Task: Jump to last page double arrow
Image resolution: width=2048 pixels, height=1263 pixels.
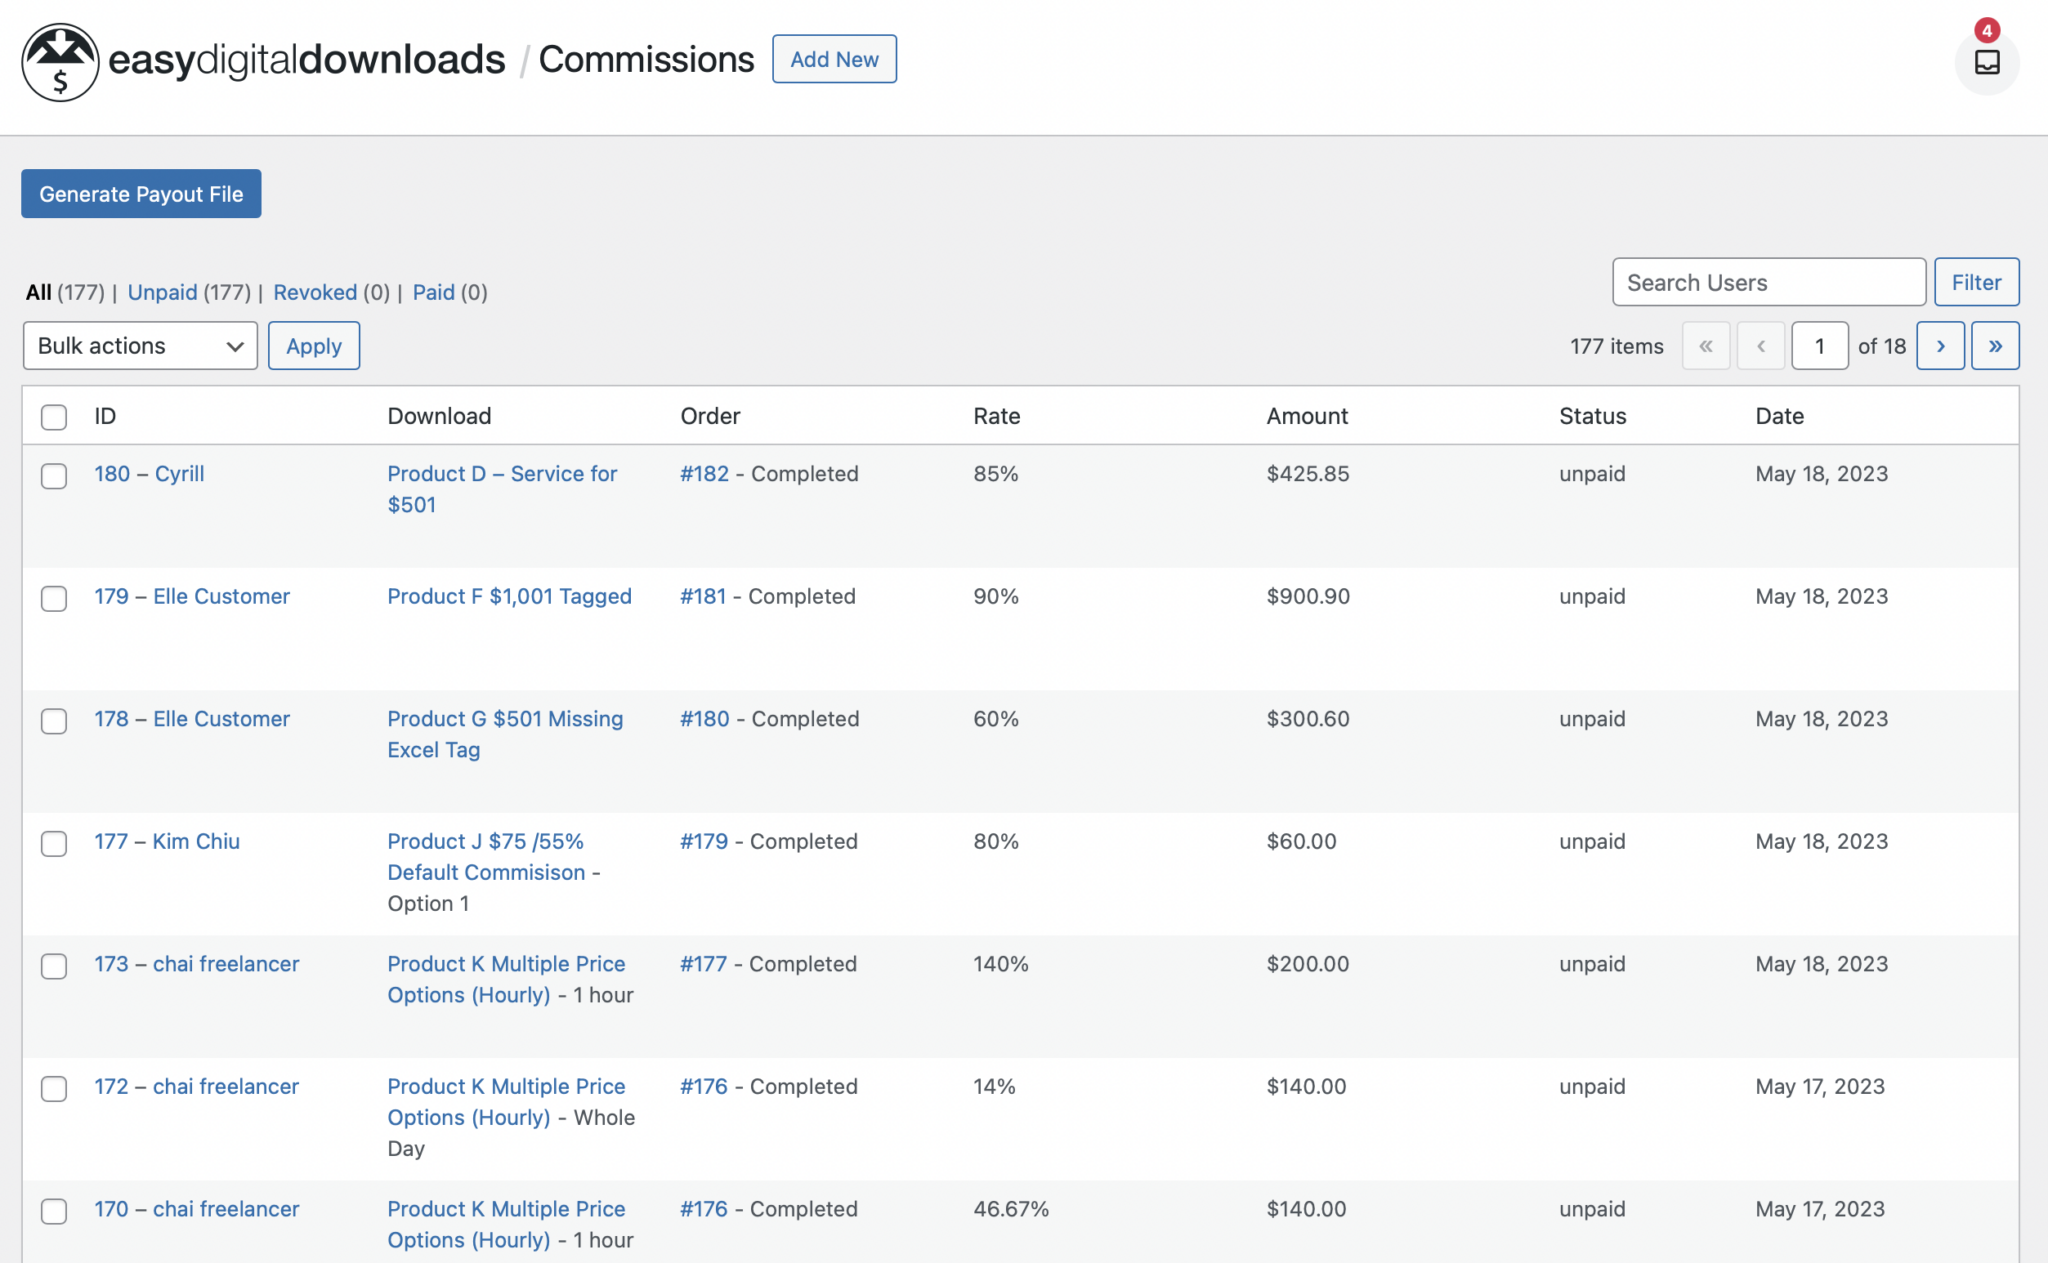Action: tap(1994, 346)
